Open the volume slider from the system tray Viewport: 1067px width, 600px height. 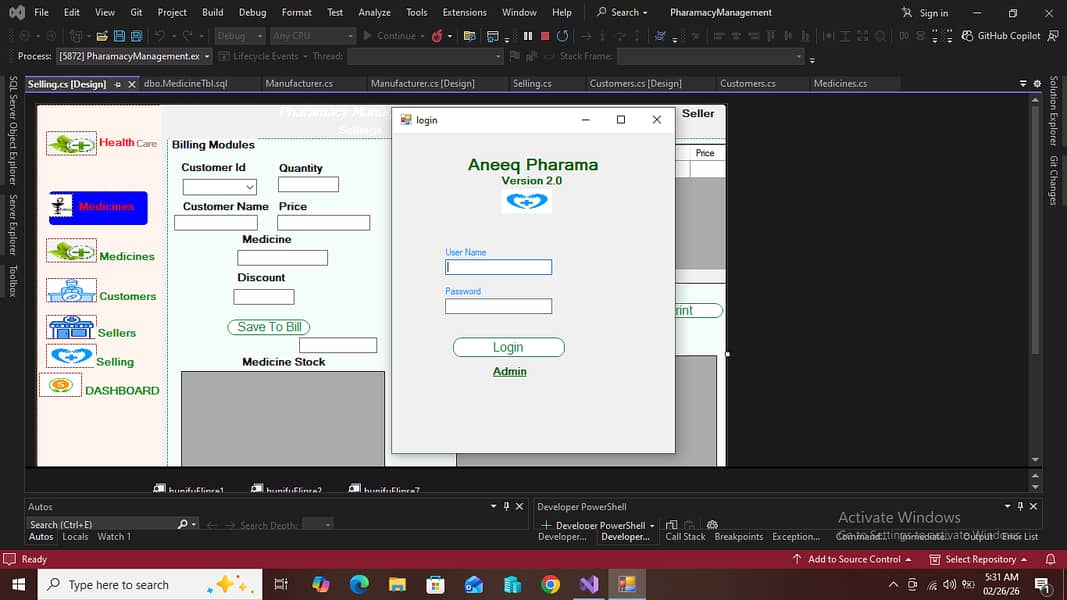(949, 584)
